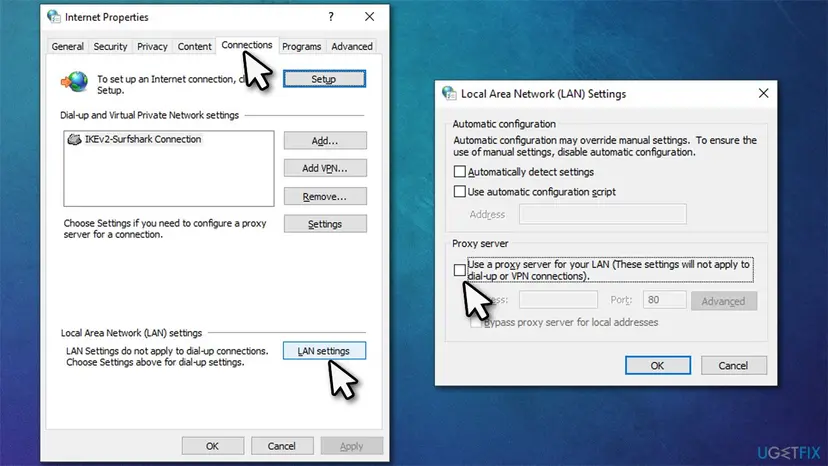Click the proxy server Advanced button

(x=723, y=301)
